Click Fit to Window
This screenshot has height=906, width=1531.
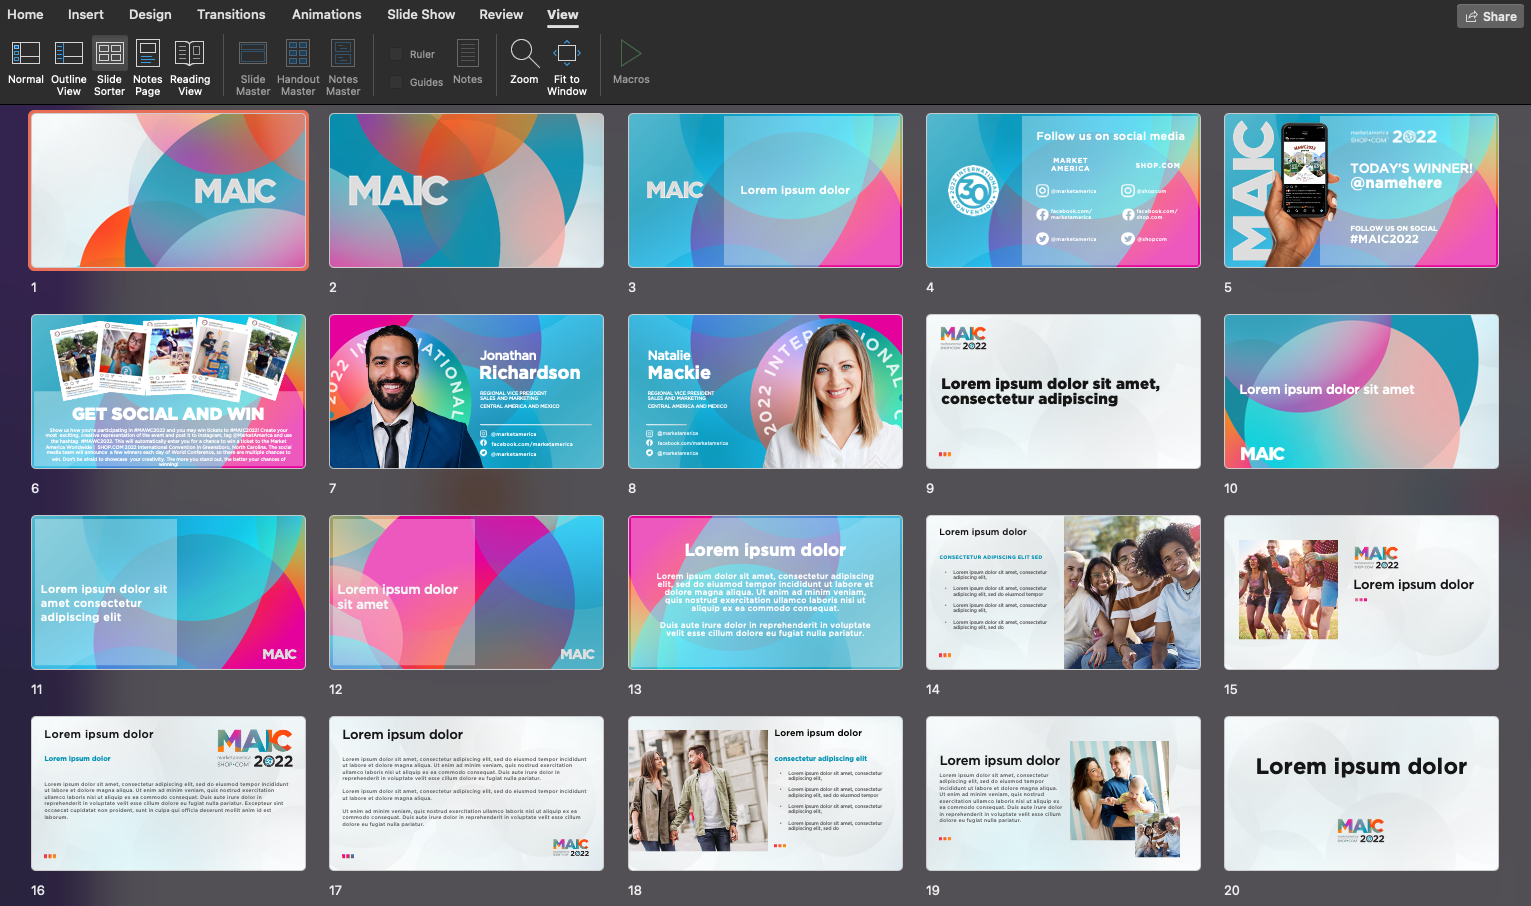pos(567,68)
